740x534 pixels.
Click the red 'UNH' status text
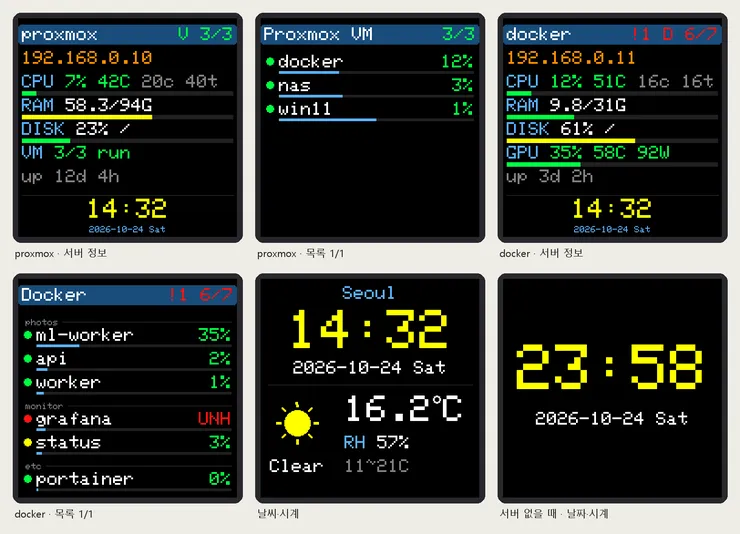coord(214,418)
